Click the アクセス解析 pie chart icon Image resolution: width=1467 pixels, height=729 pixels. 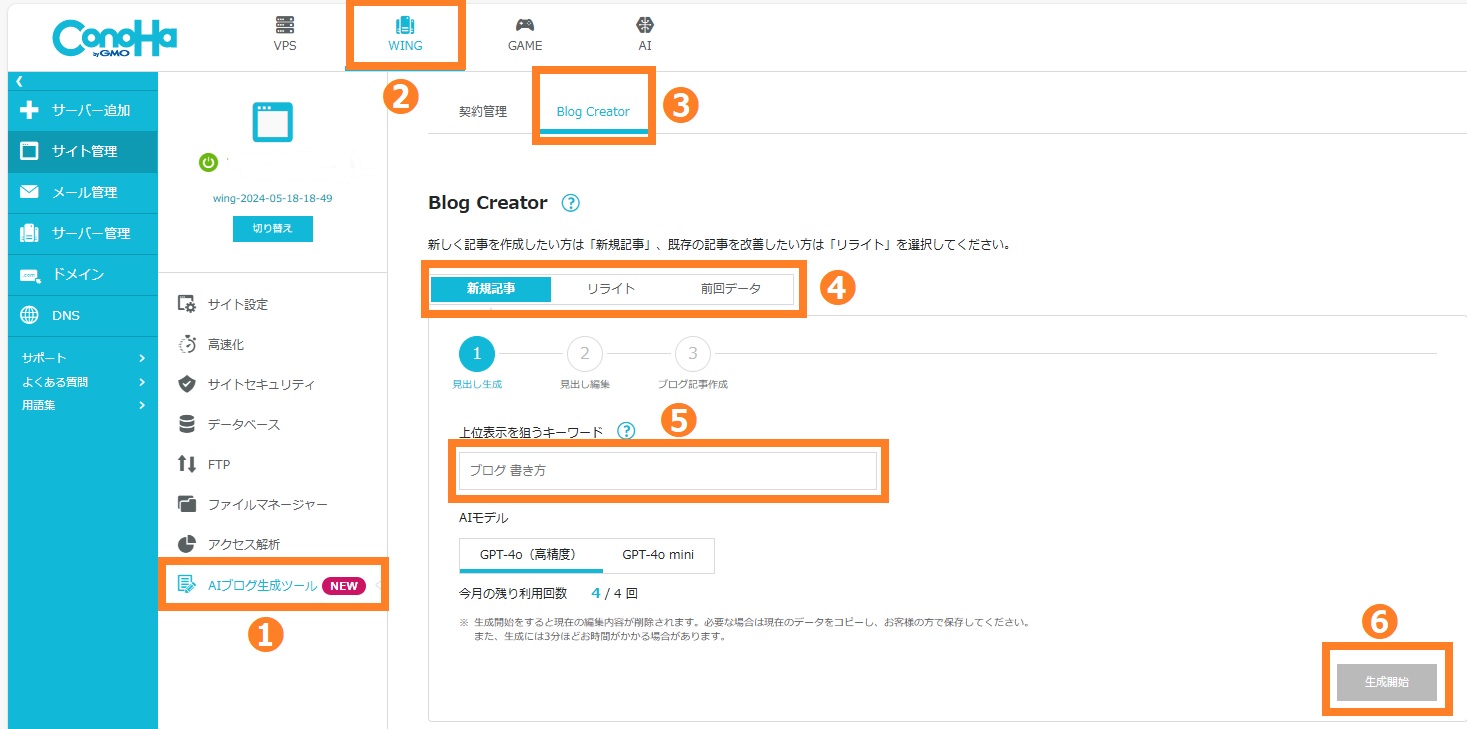(186, 544)
